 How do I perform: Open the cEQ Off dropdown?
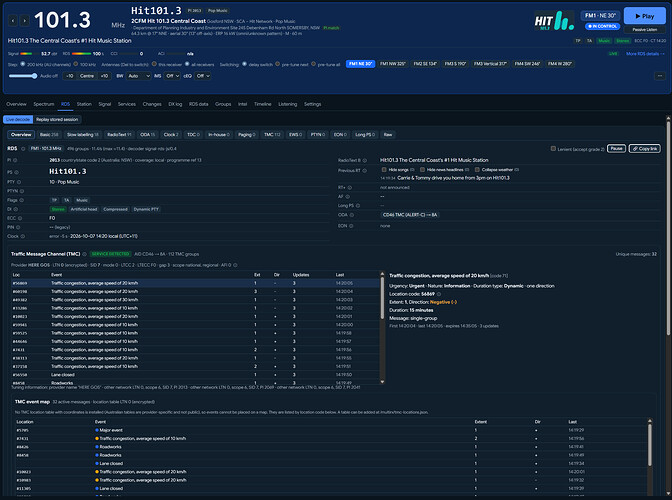[x=203, y=76]
